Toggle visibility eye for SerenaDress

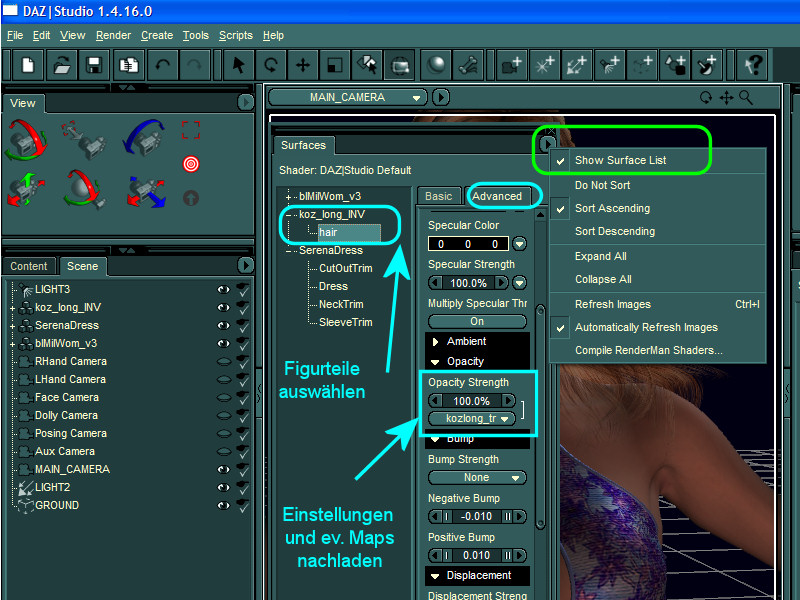223,325
